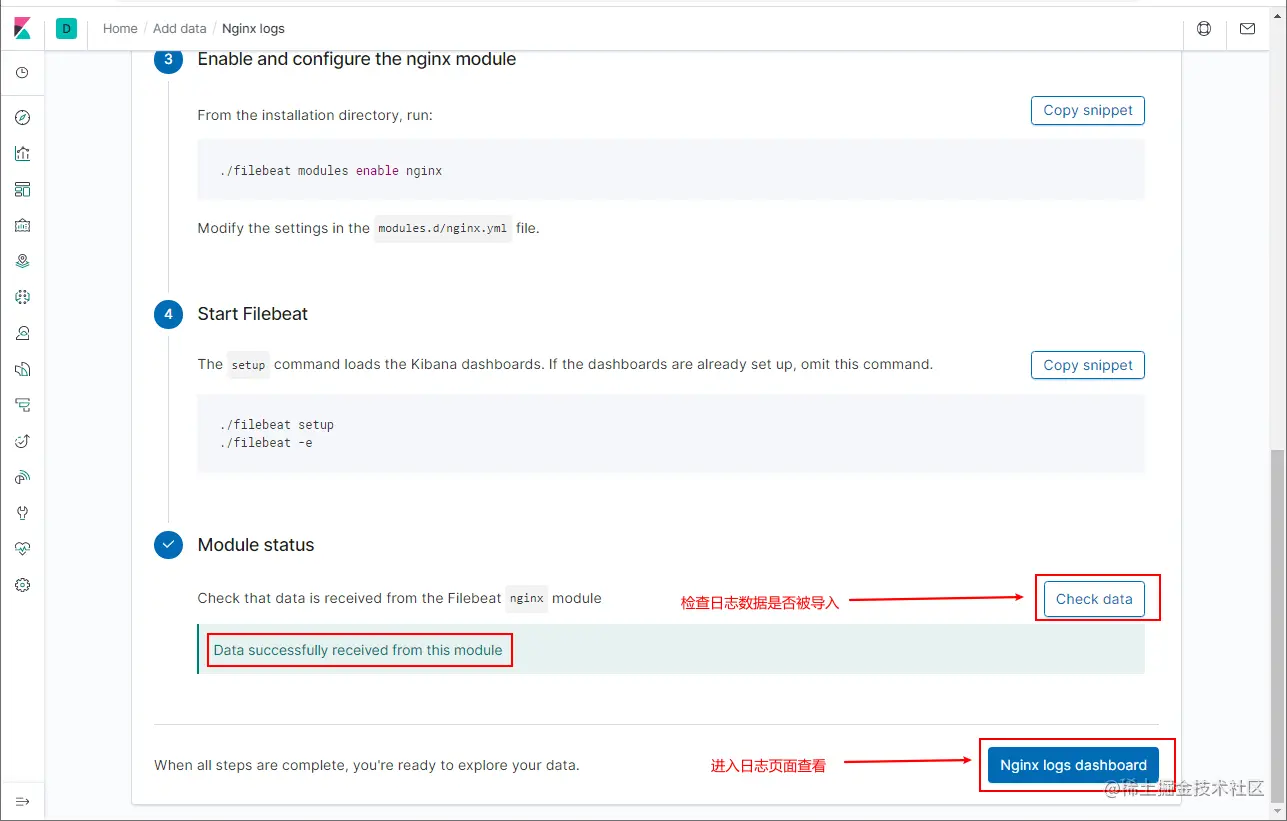
Task: Open Stack Monitoring heartbeat icon
Action: (x=22, y=549)
